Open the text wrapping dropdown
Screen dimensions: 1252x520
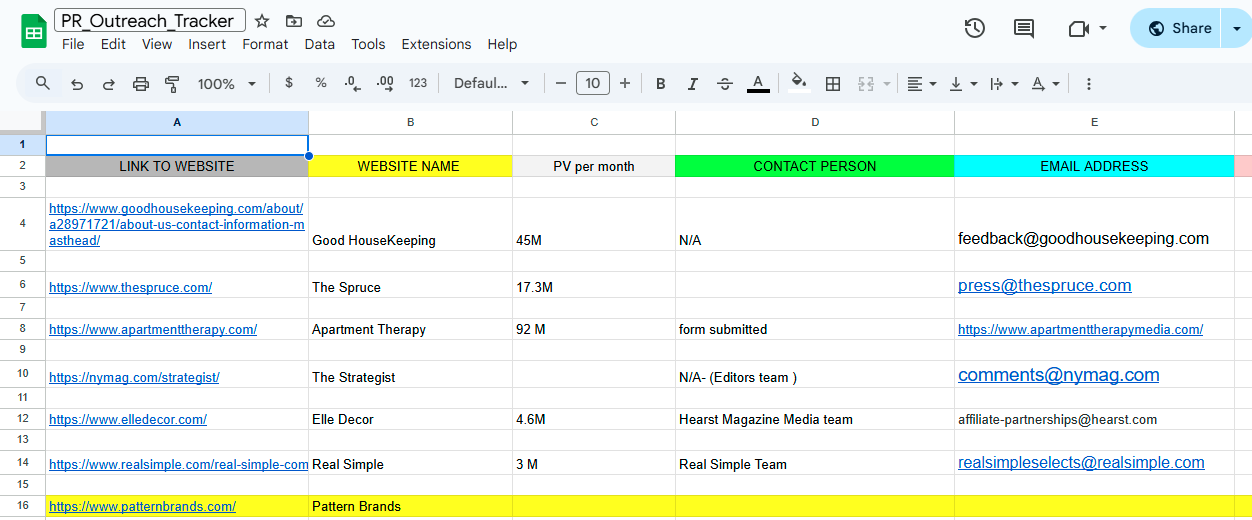1003,84
